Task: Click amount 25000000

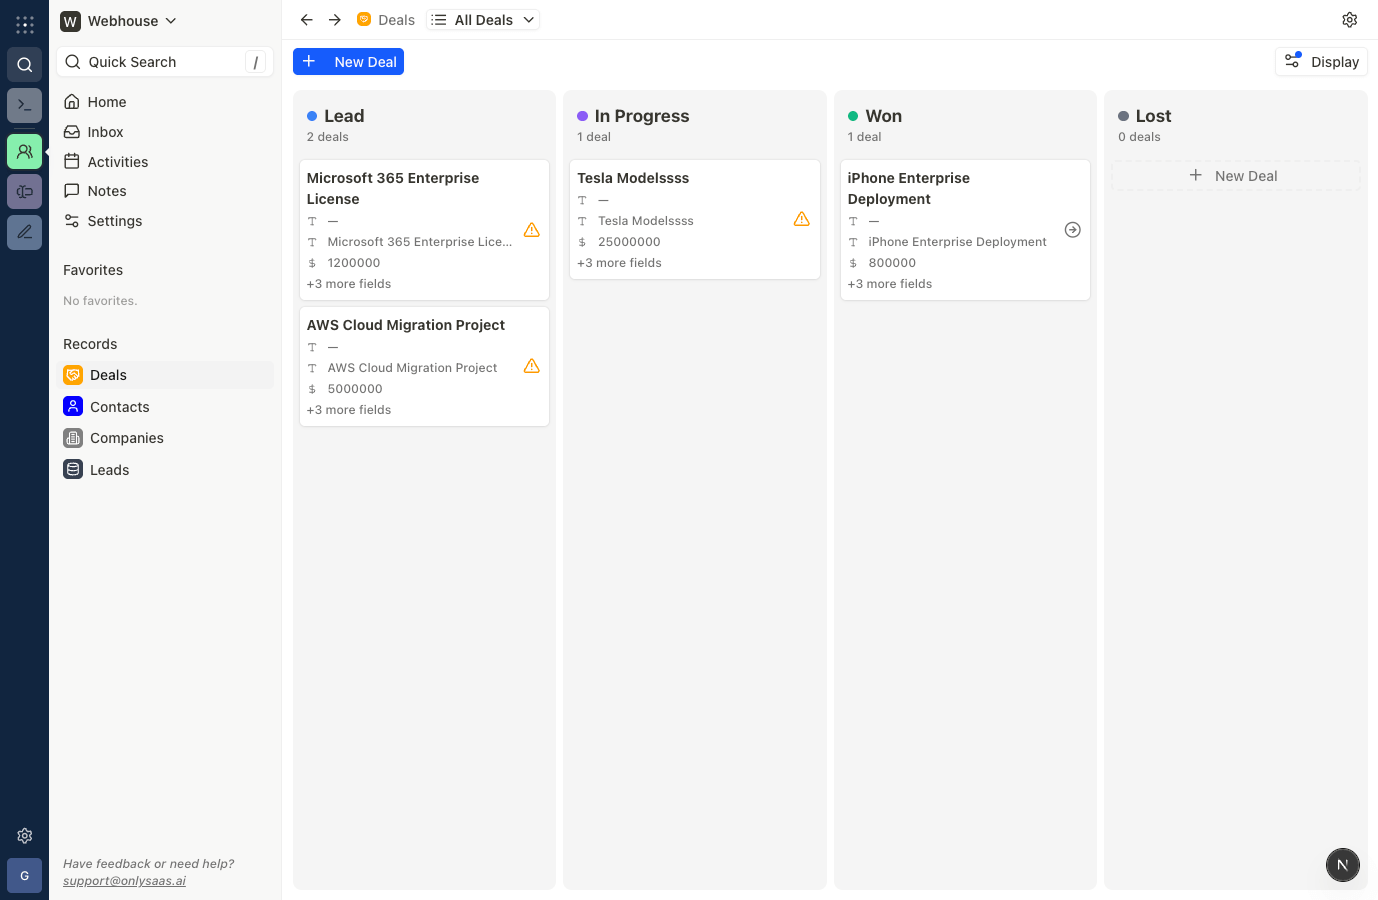Action: click(x=629, y=242)
